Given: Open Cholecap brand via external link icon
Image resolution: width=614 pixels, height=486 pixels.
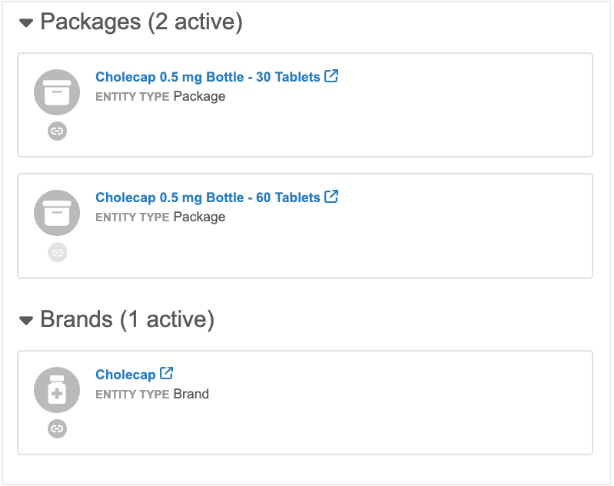Looking at the screenshot, I should 167,374.
